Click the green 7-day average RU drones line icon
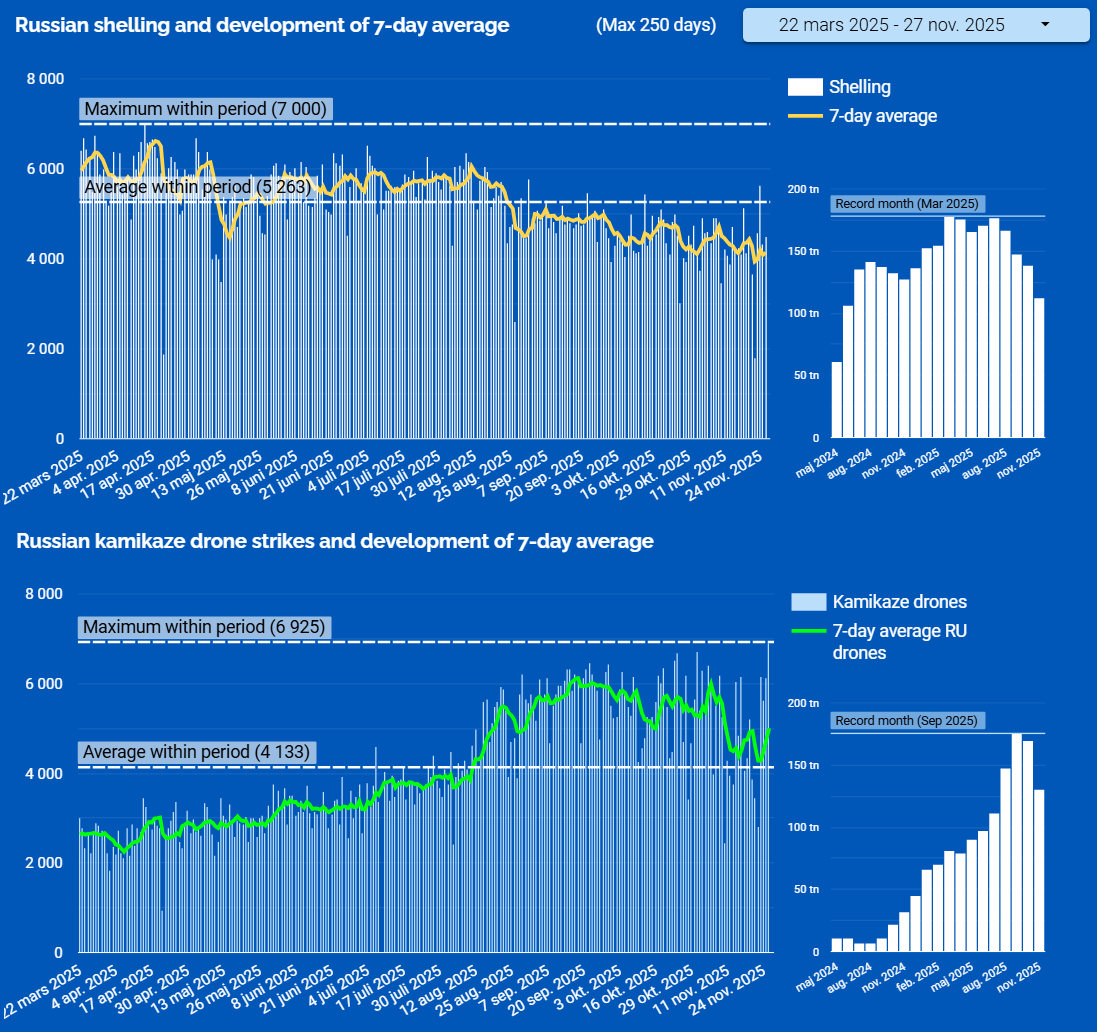The image size is (1097, 1032). (x=808, y=631)
